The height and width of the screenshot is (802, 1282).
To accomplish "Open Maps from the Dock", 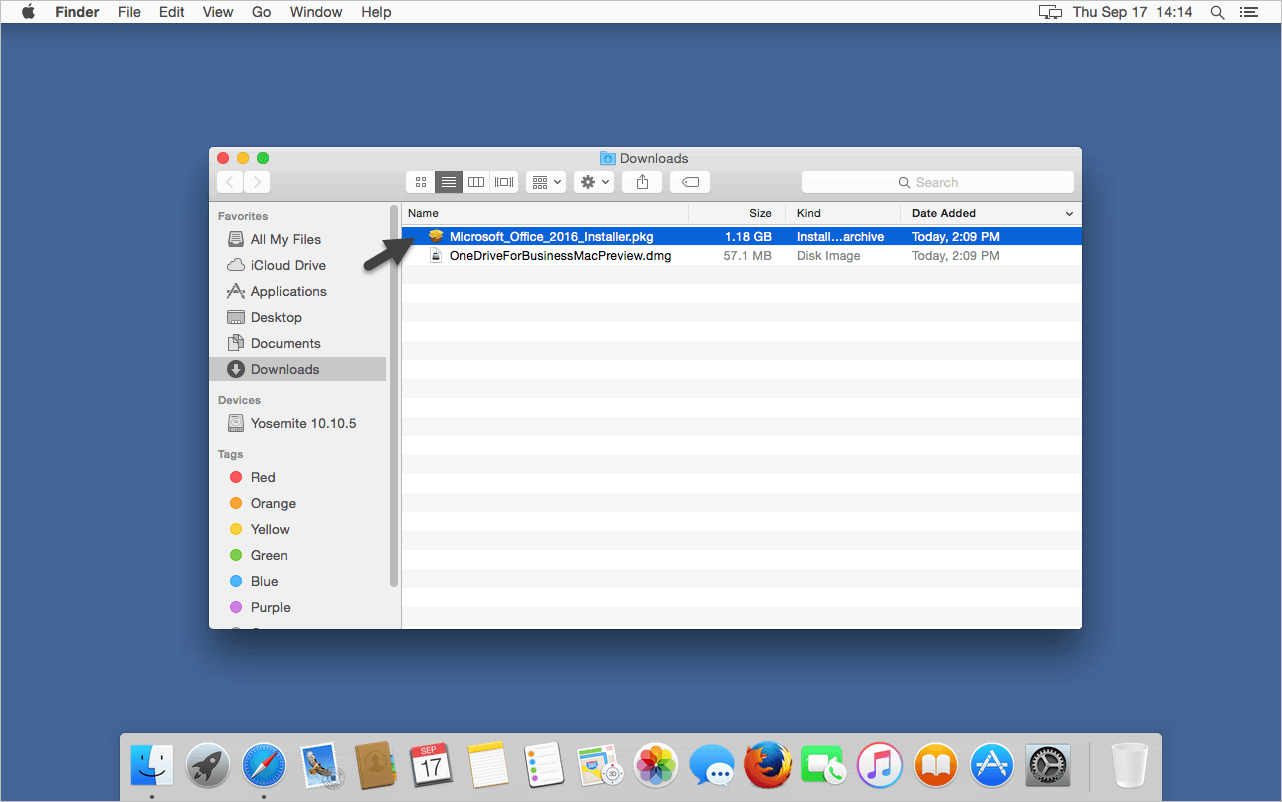I will point(600,767).
